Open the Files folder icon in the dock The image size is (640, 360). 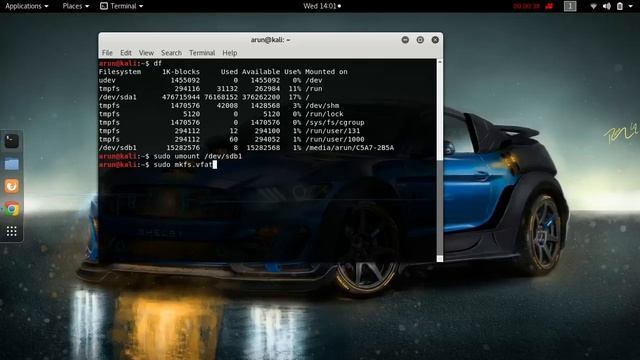(x=11, y=164)
